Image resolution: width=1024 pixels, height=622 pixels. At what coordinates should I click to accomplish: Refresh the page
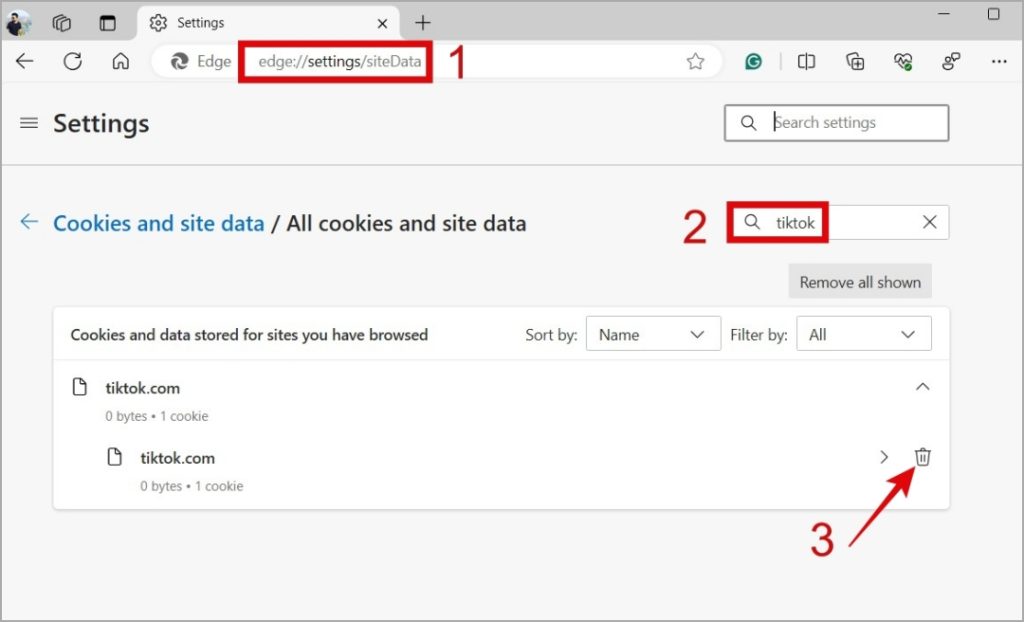coord(72,61)
